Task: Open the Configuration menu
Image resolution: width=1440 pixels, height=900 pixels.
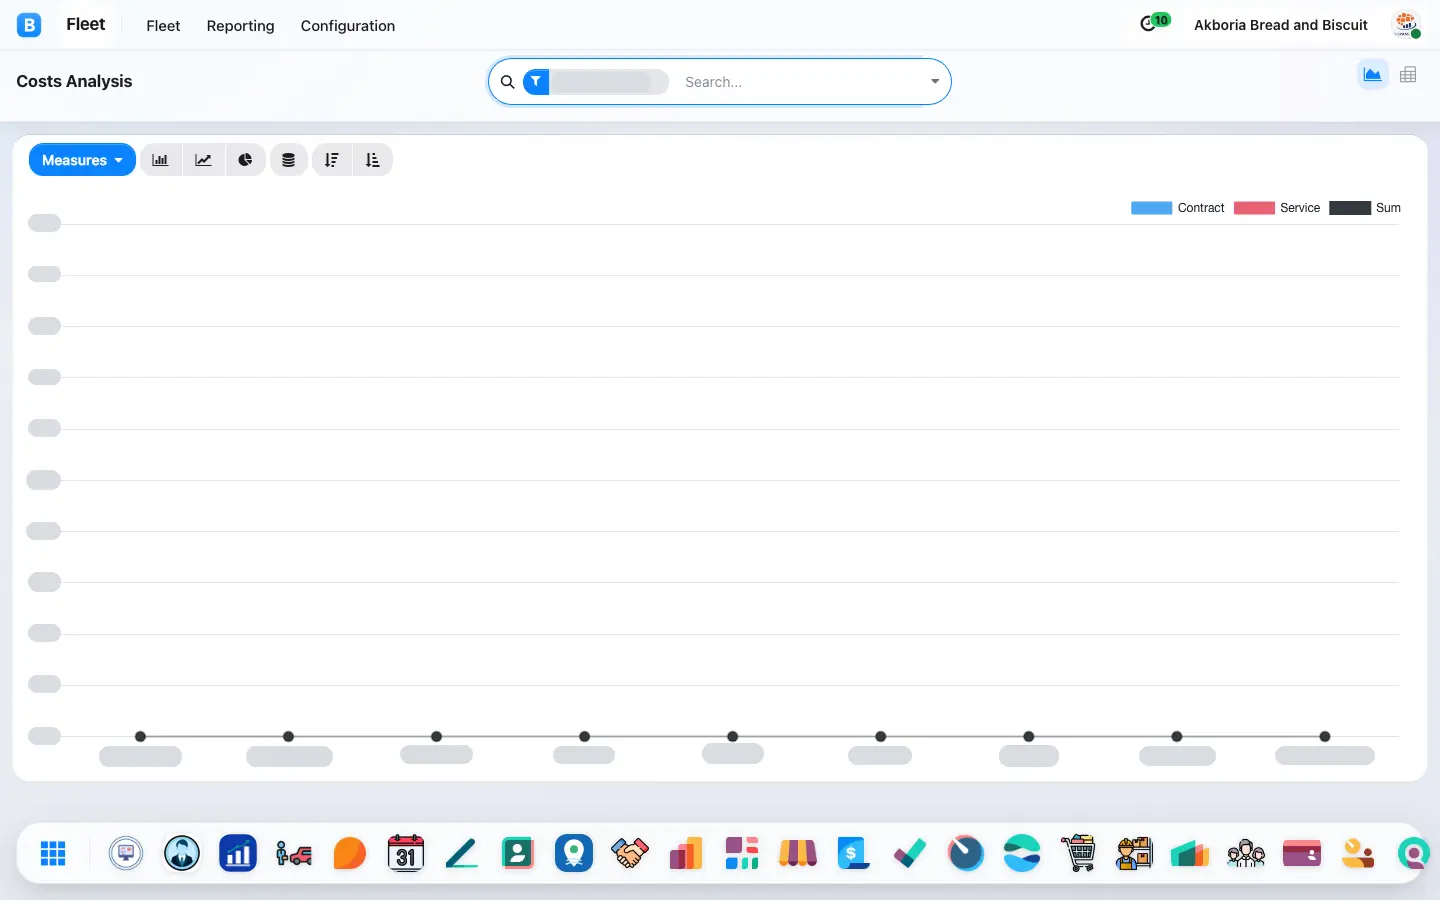Action: tap(348, 26)
